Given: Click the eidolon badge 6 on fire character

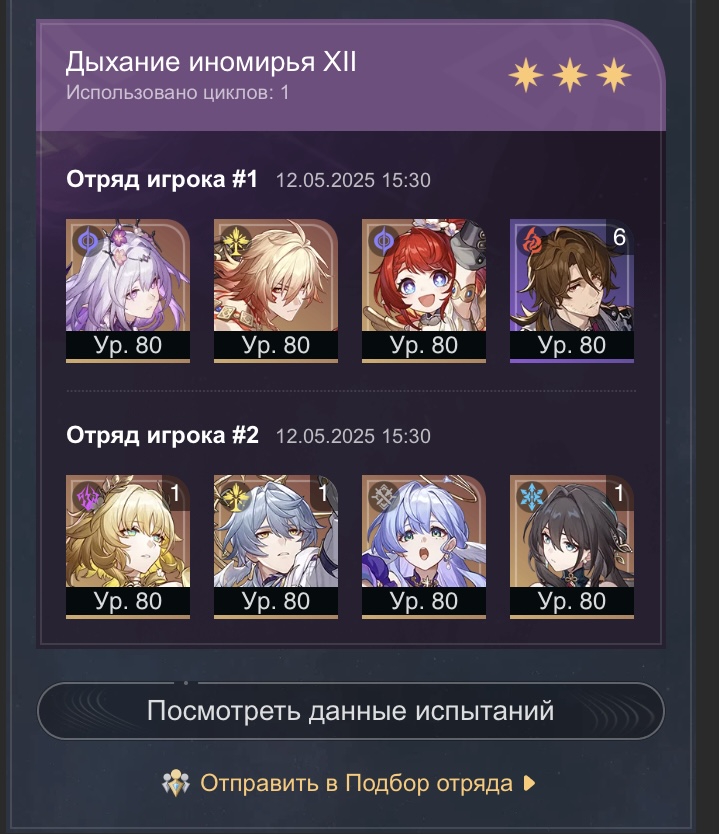Looking at the screenshot, I should [620, 237].
